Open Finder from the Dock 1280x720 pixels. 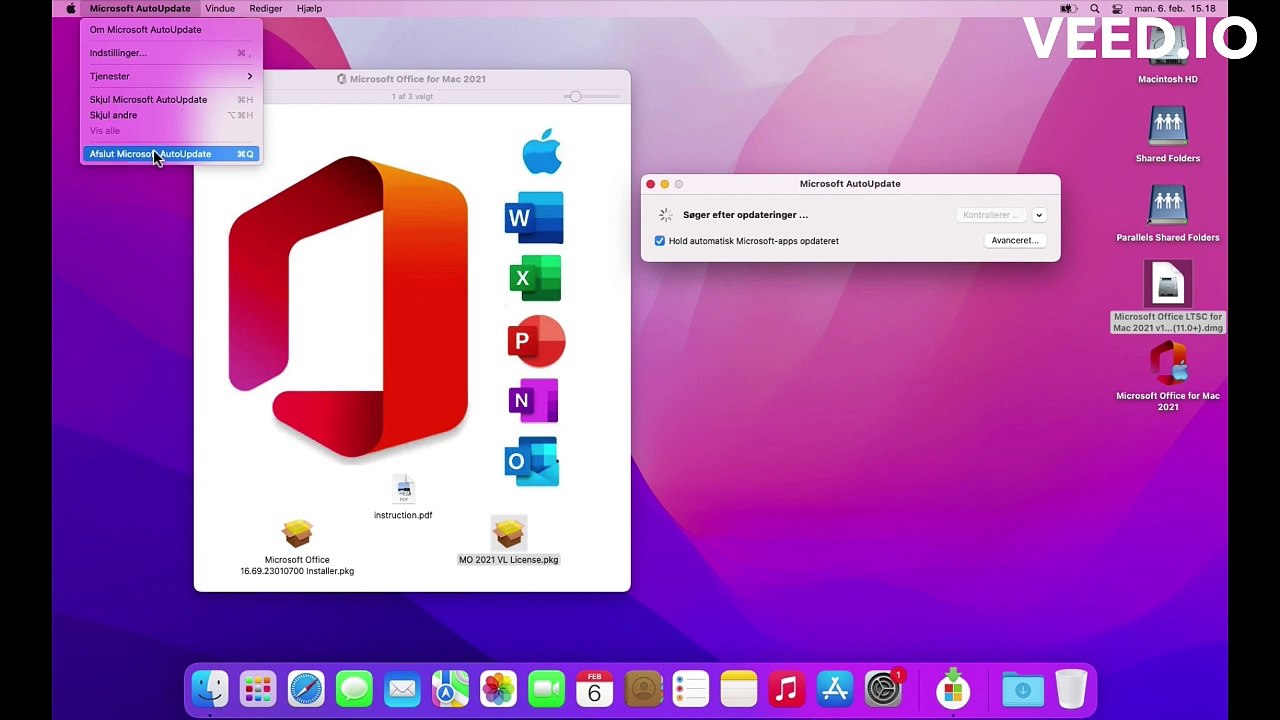pos(210,689)
